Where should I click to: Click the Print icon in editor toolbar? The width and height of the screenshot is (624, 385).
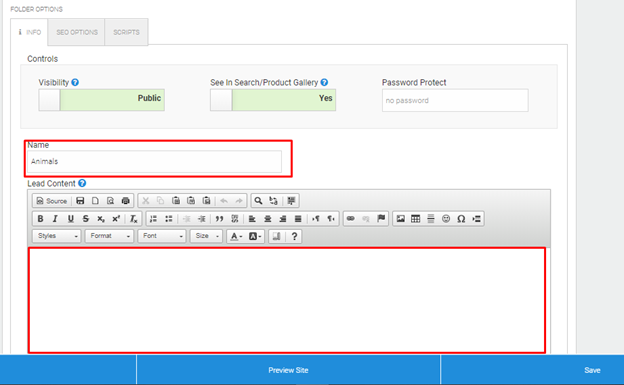pyautogui.click(x=125, y=201)
